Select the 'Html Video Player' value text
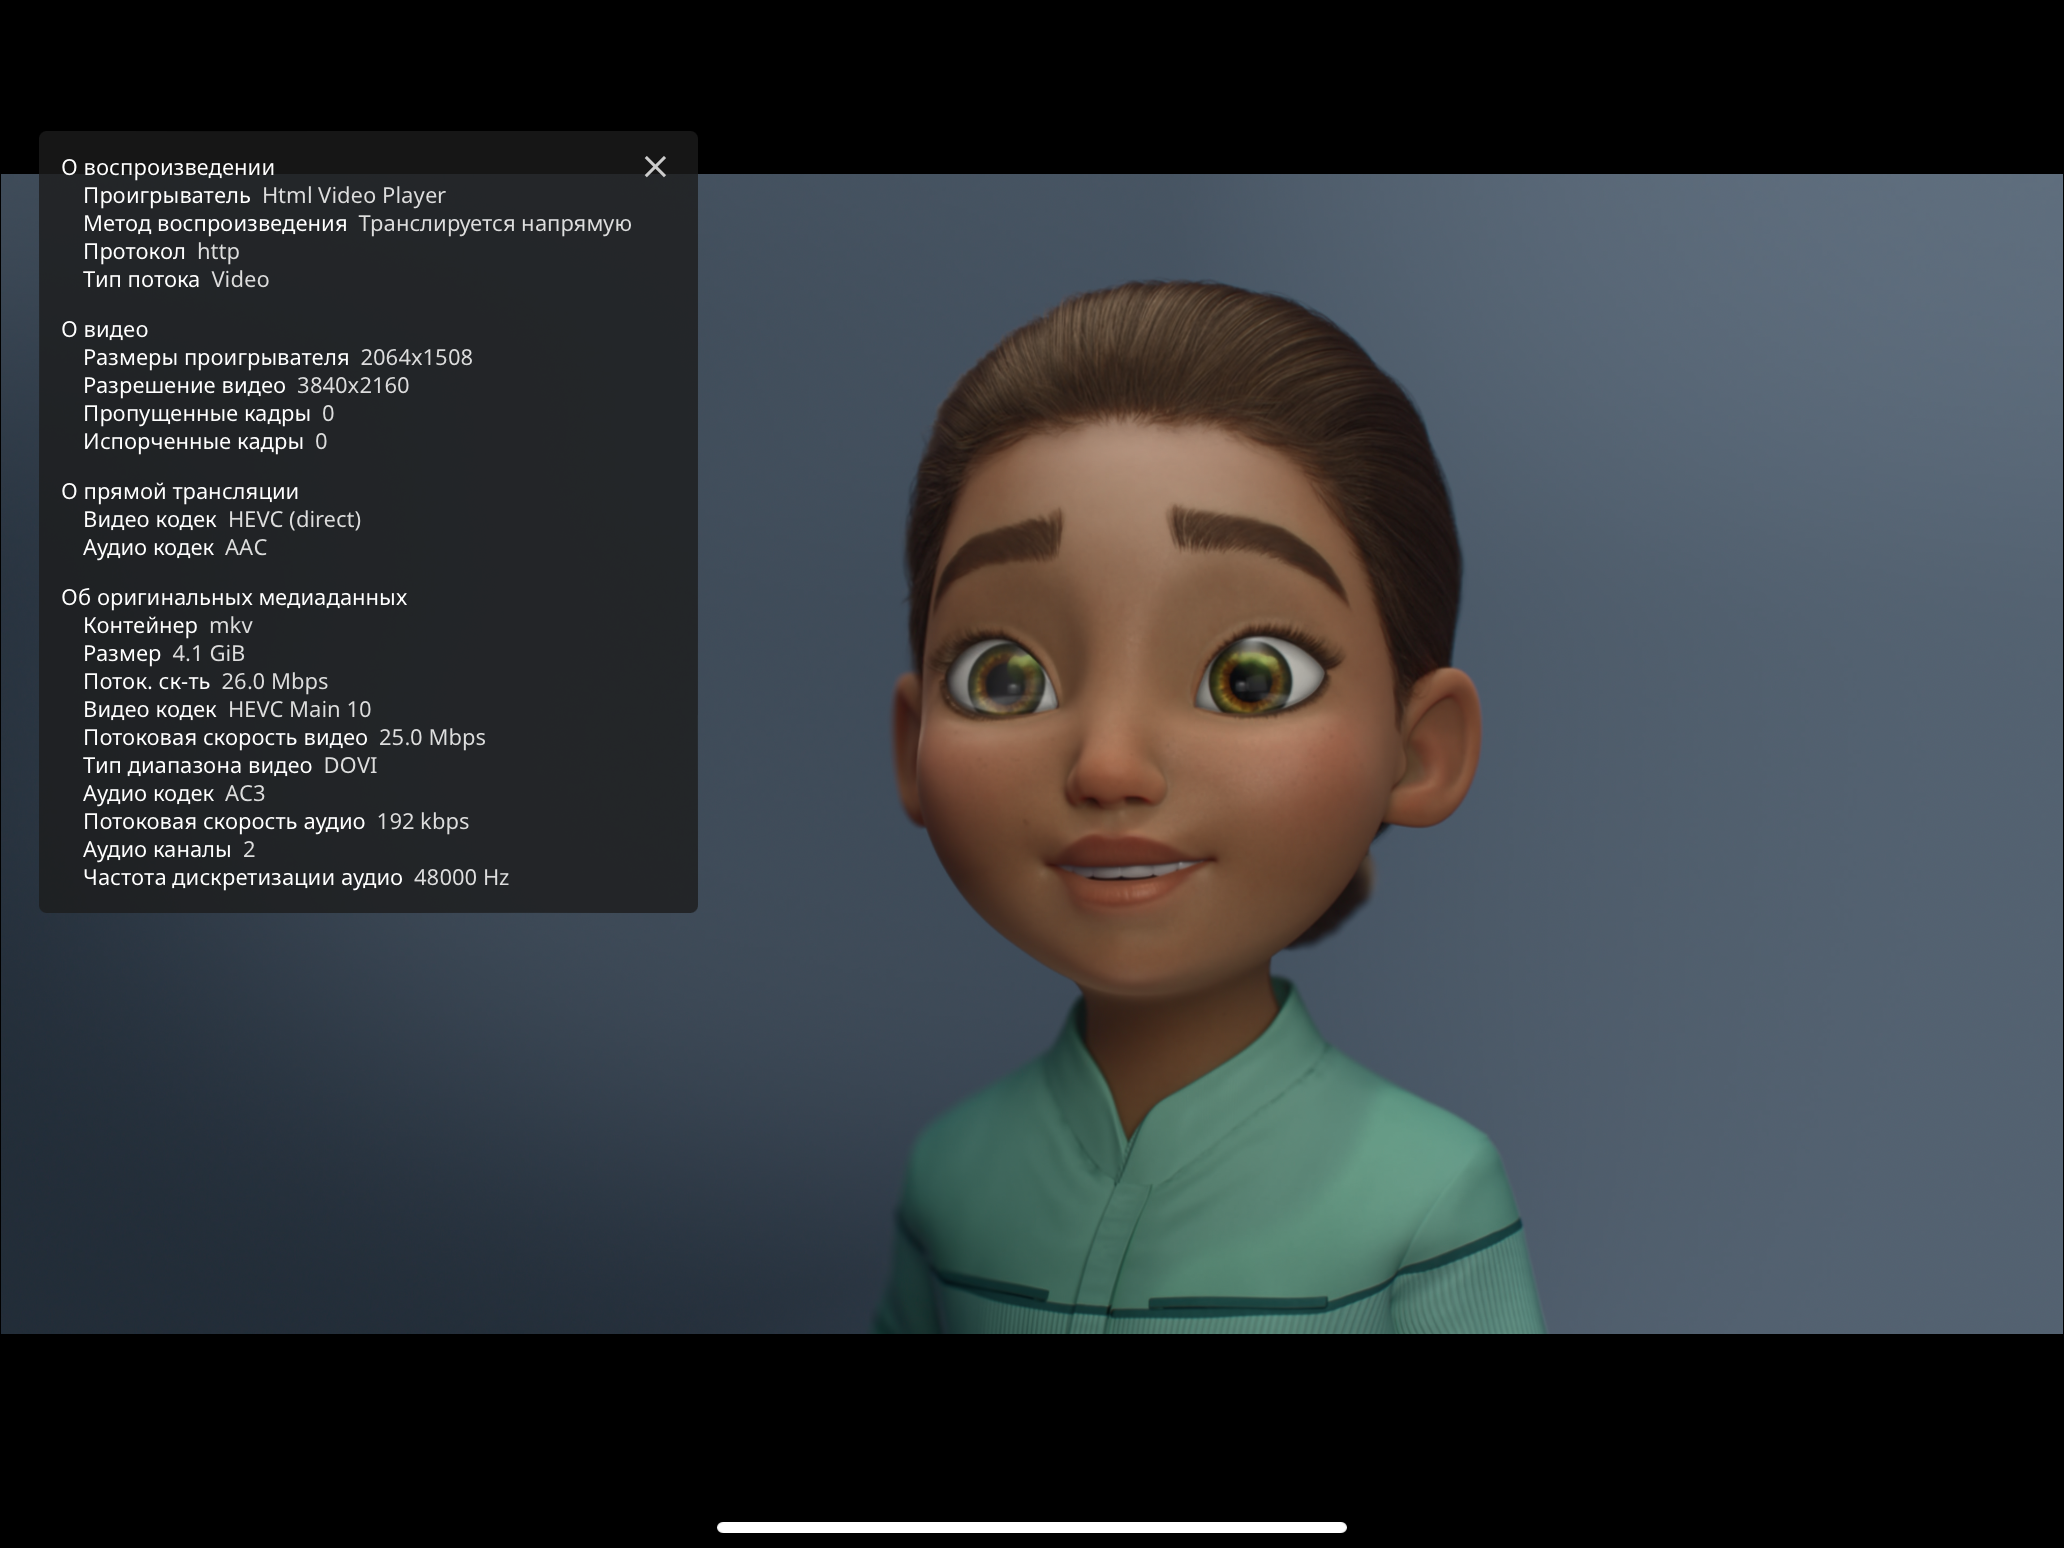The width and height of the screenshot is (2064, 1548). 353,196
